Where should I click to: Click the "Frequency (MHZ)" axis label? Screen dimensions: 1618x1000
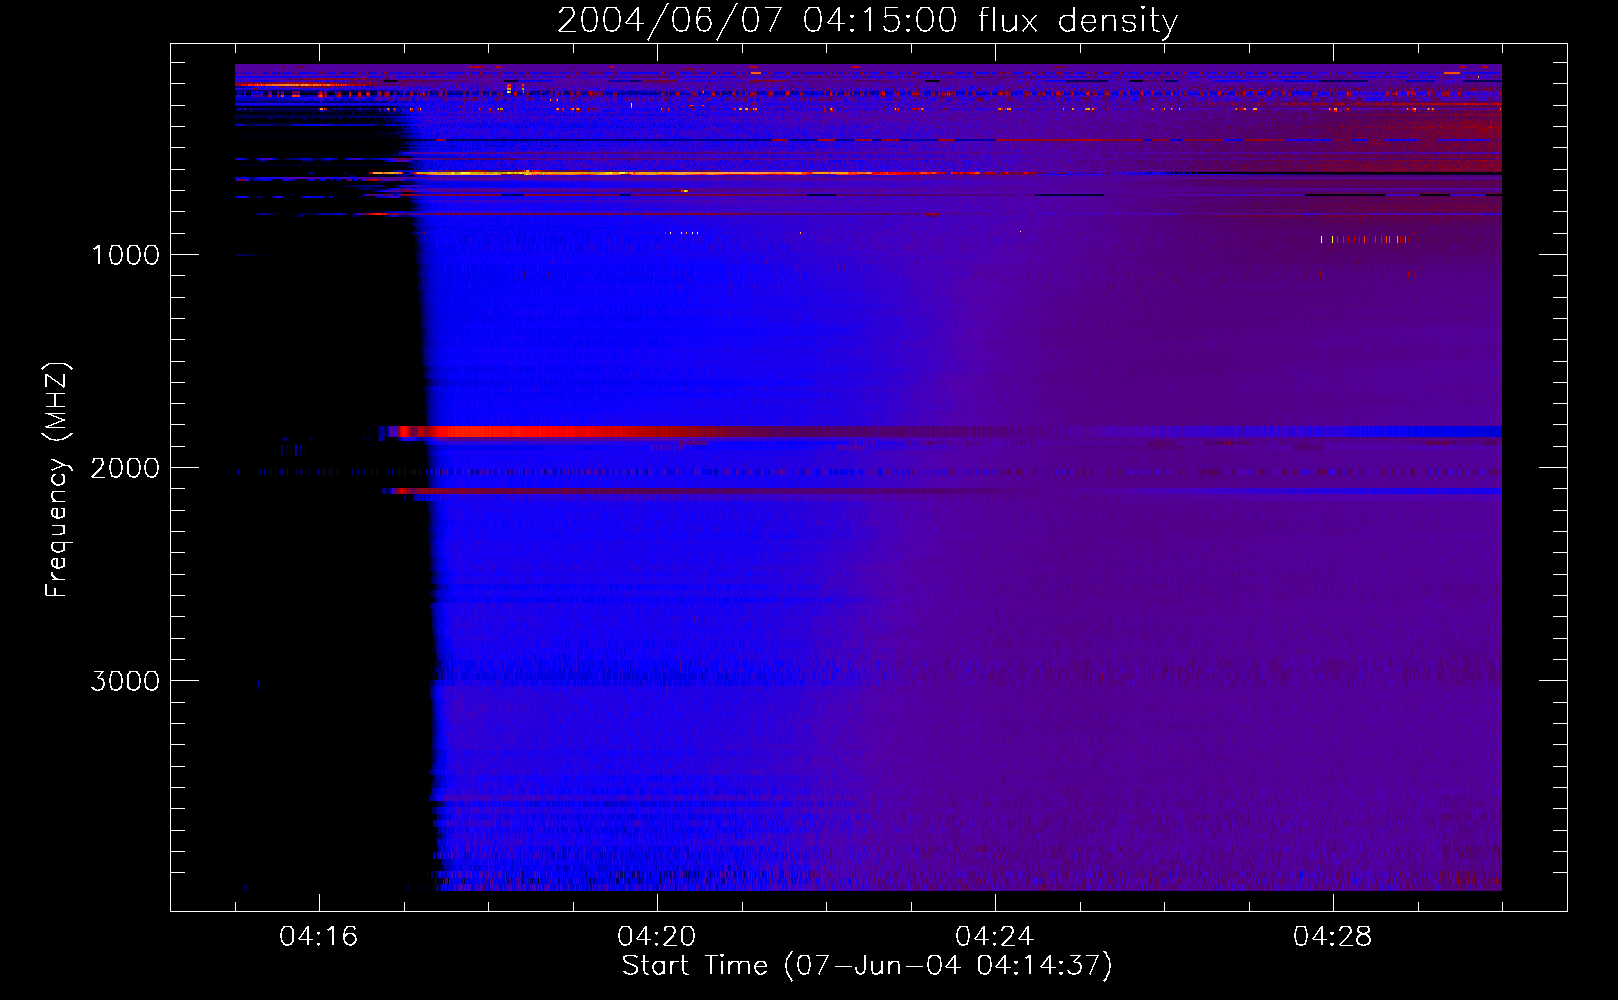[57, 480]
